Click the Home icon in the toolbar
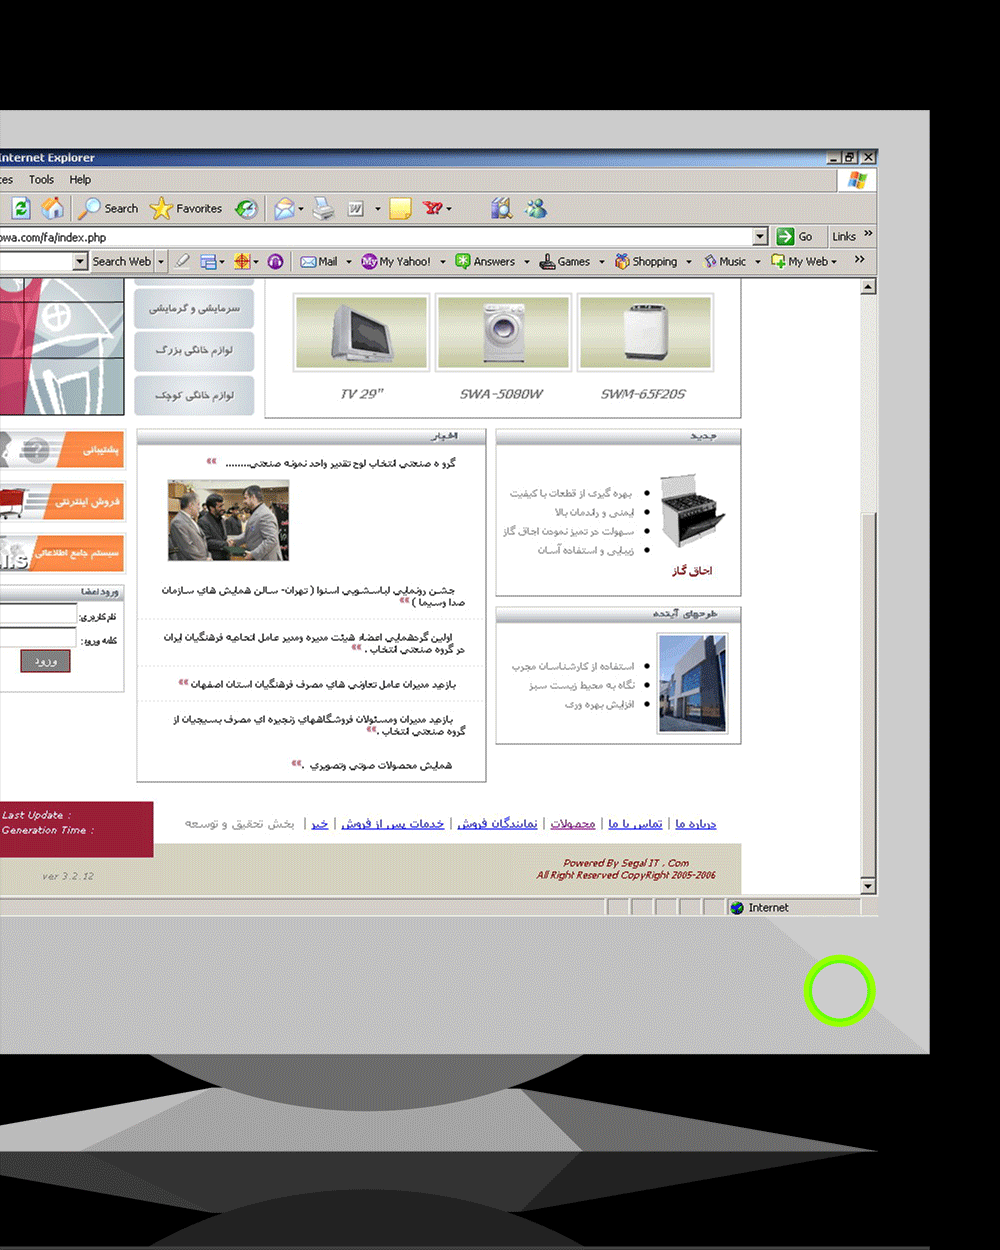The width and height of the screenshot is (1000, 1250). click(x=53, y=208)
